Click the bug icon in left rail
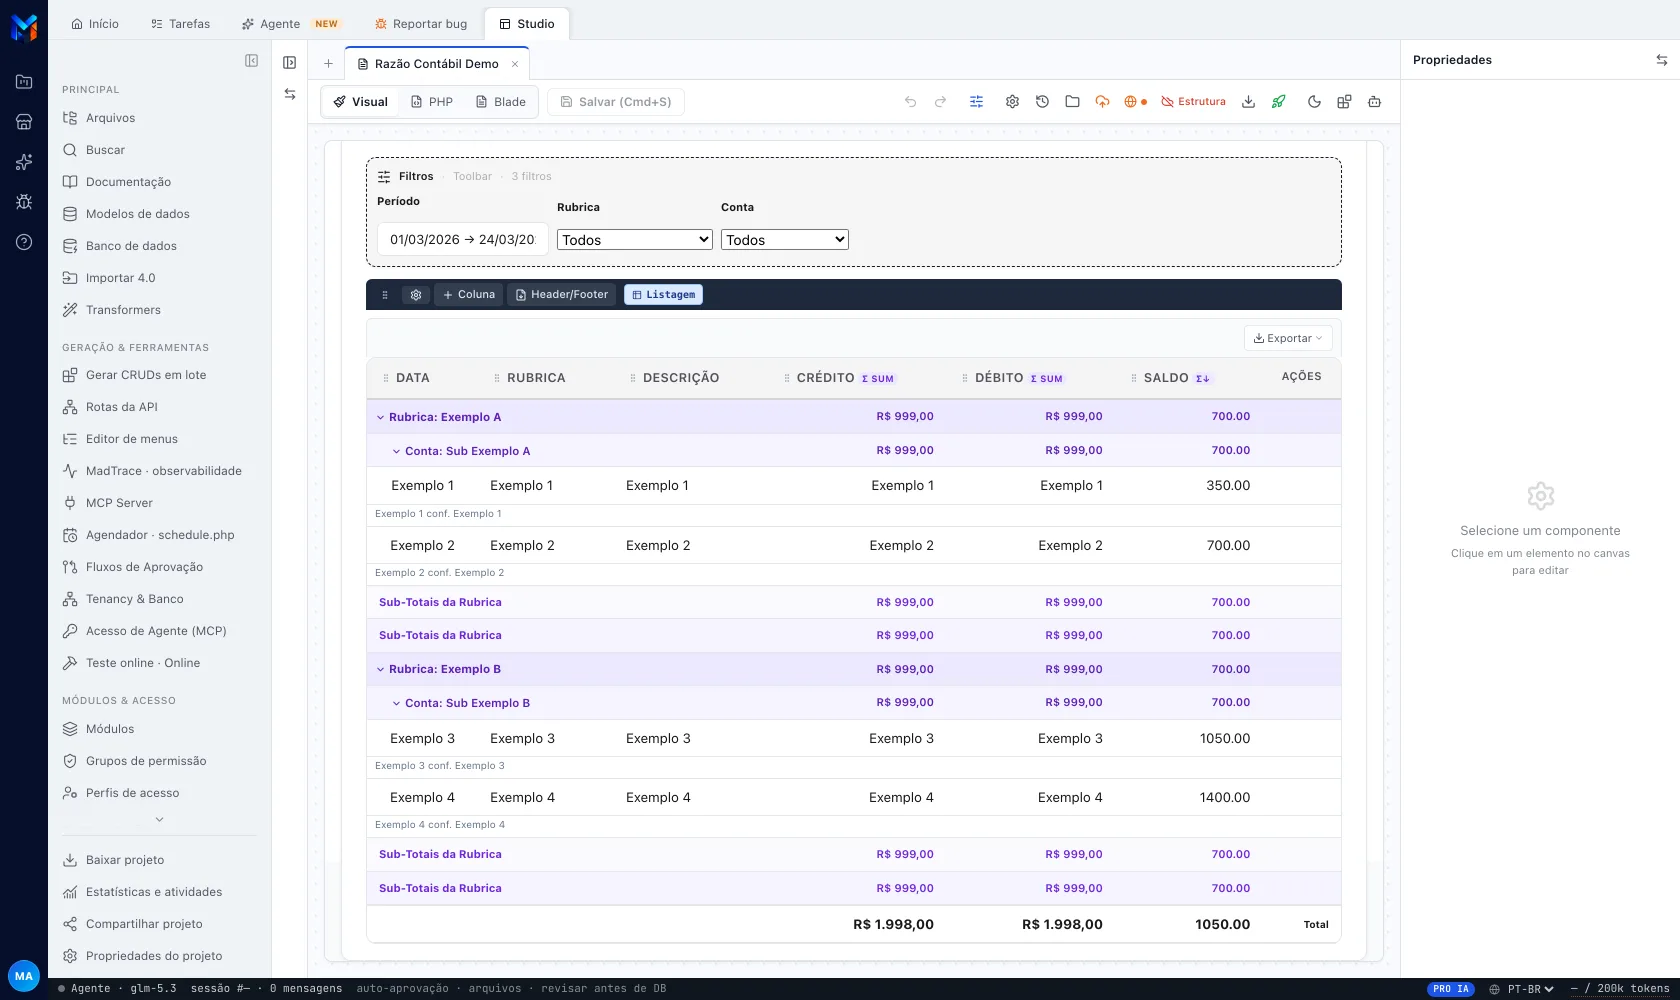 (24, 202)
